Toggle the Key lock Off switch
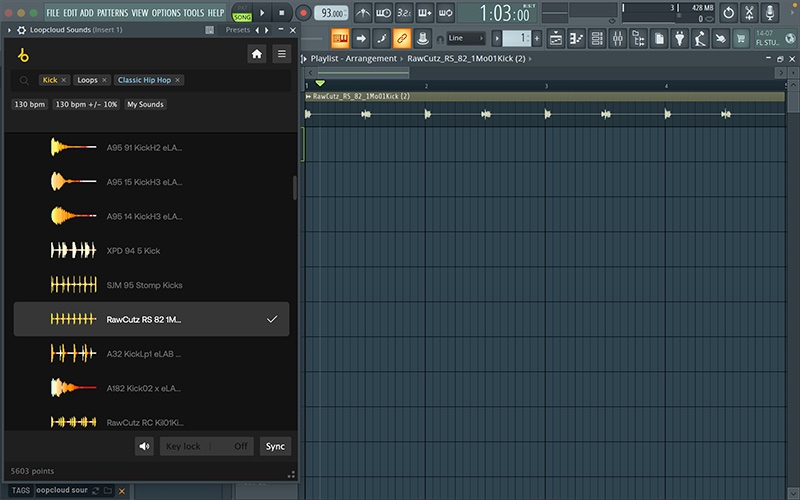800x500 pixels. tap(241, 446)
